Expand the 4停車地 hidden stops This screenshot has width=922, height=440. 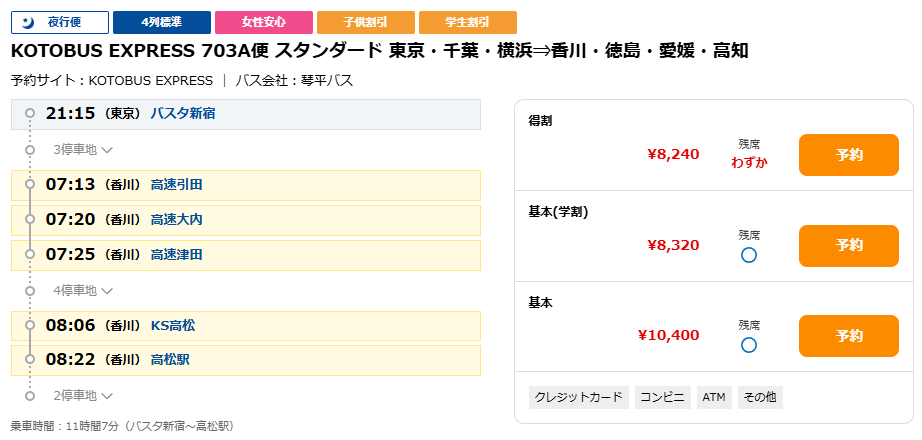point(83,291)
